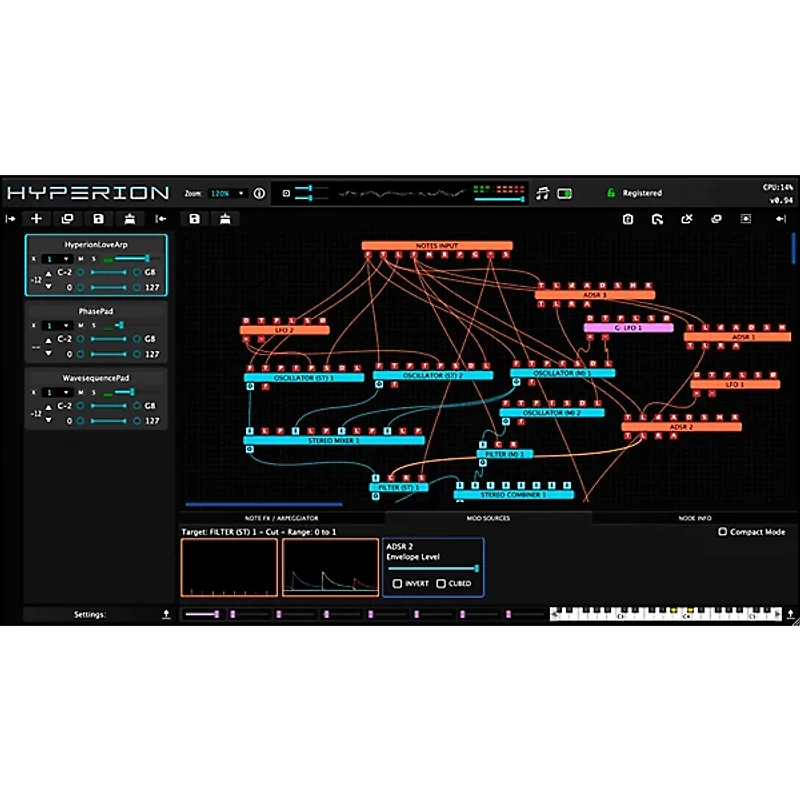The width and height of the screenshot is (800, 800).
Task: Mute the HyperionLoveArp layer
Action: (81, 258)
